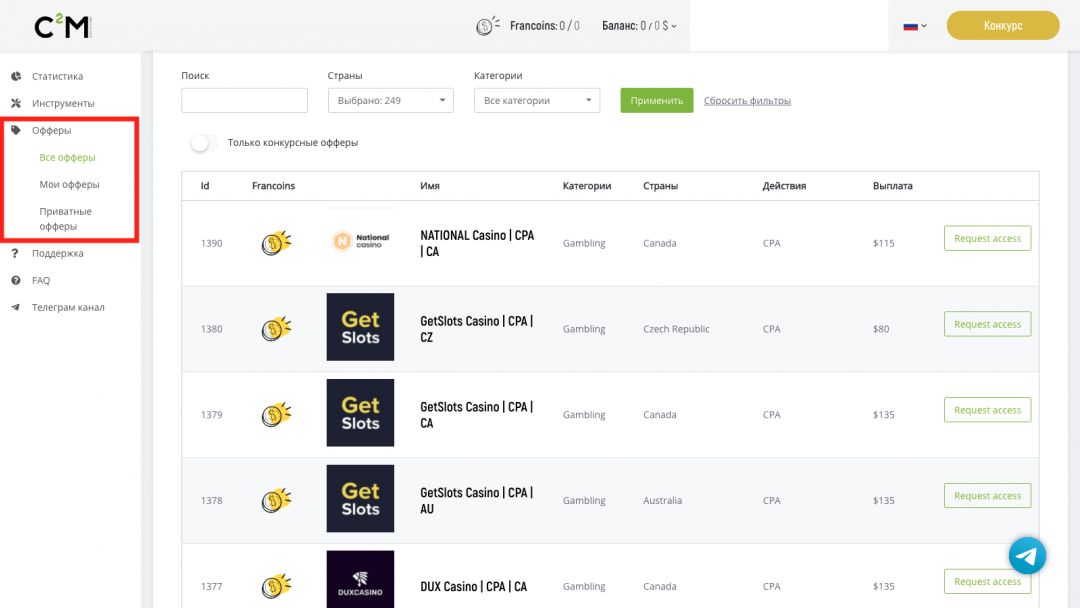Open the Статистика pie chart icon
1080x608 pixels.
point(16,76)
